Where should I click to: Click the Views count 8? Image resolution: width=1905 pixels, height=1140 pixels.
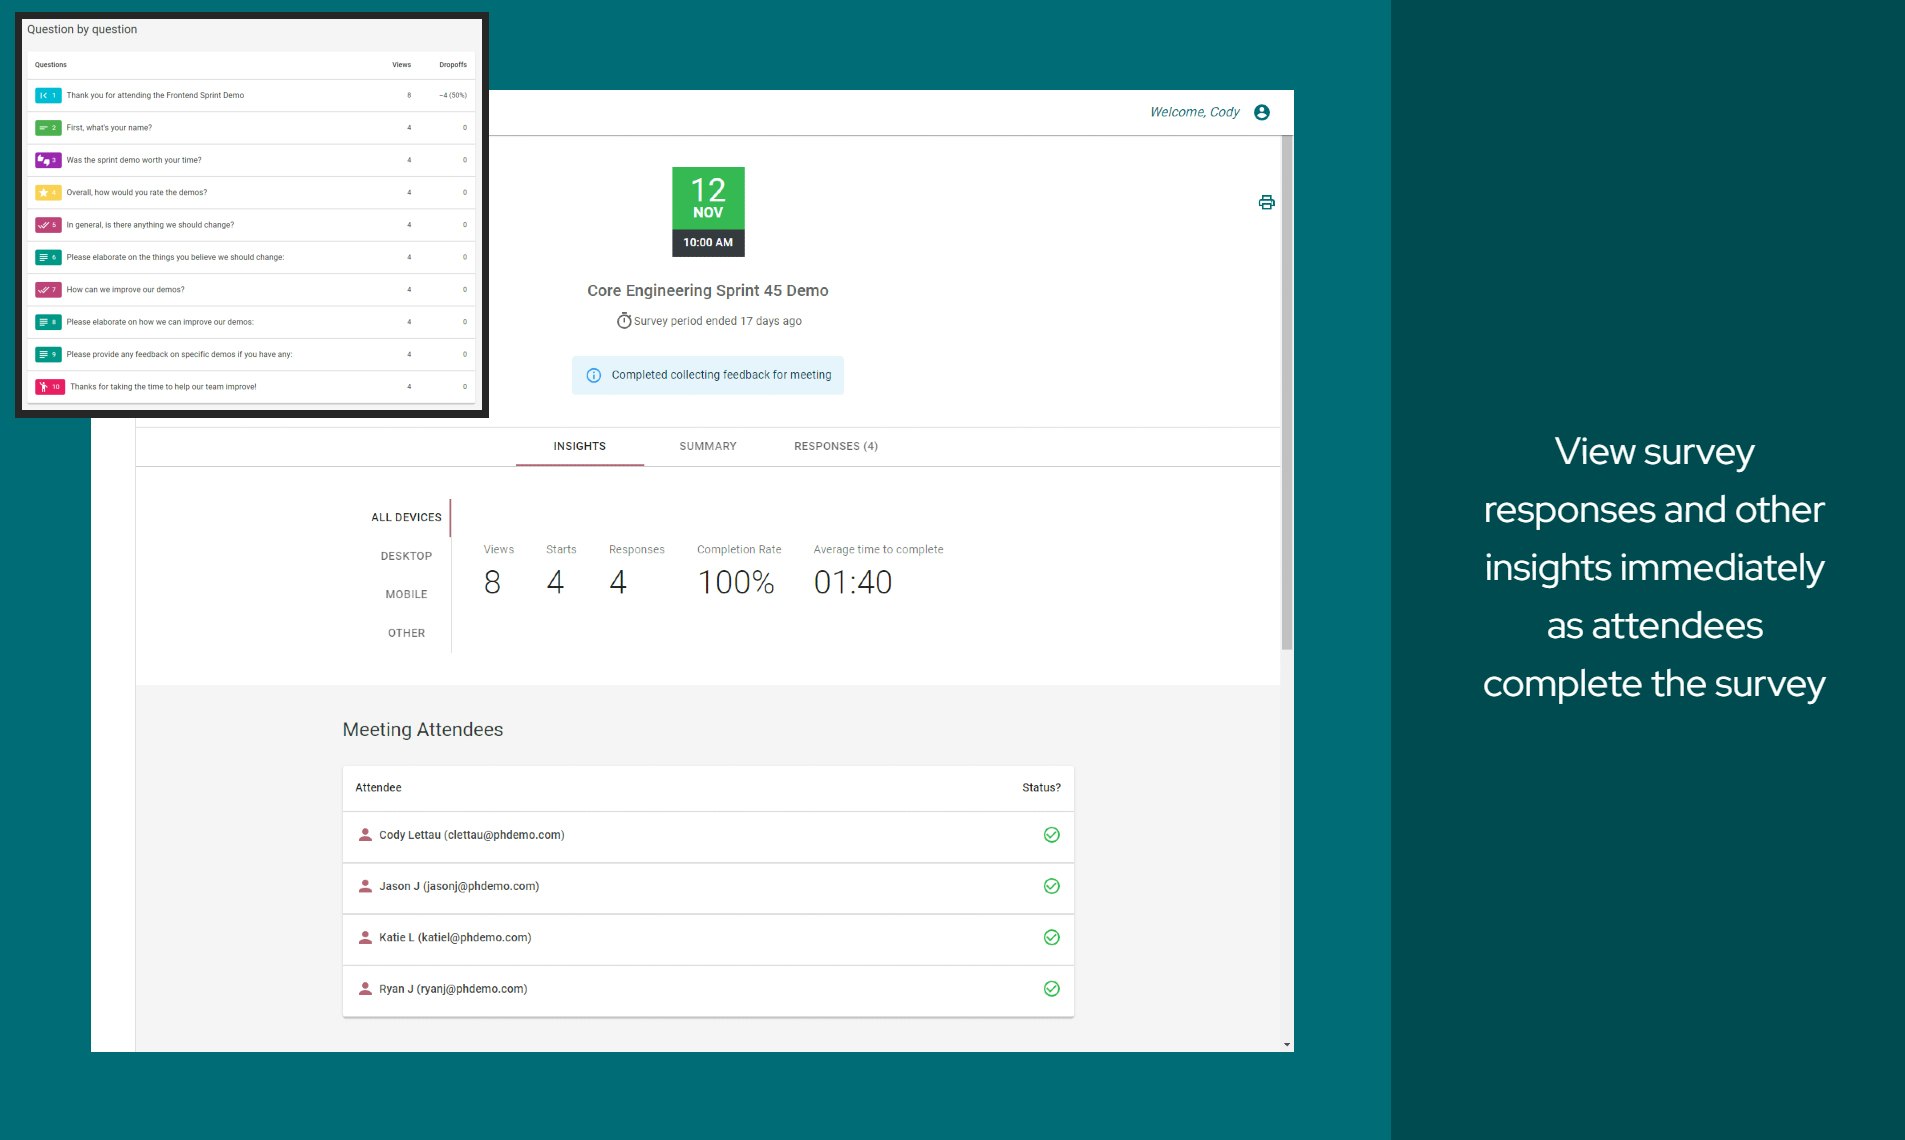click(492, 582)
